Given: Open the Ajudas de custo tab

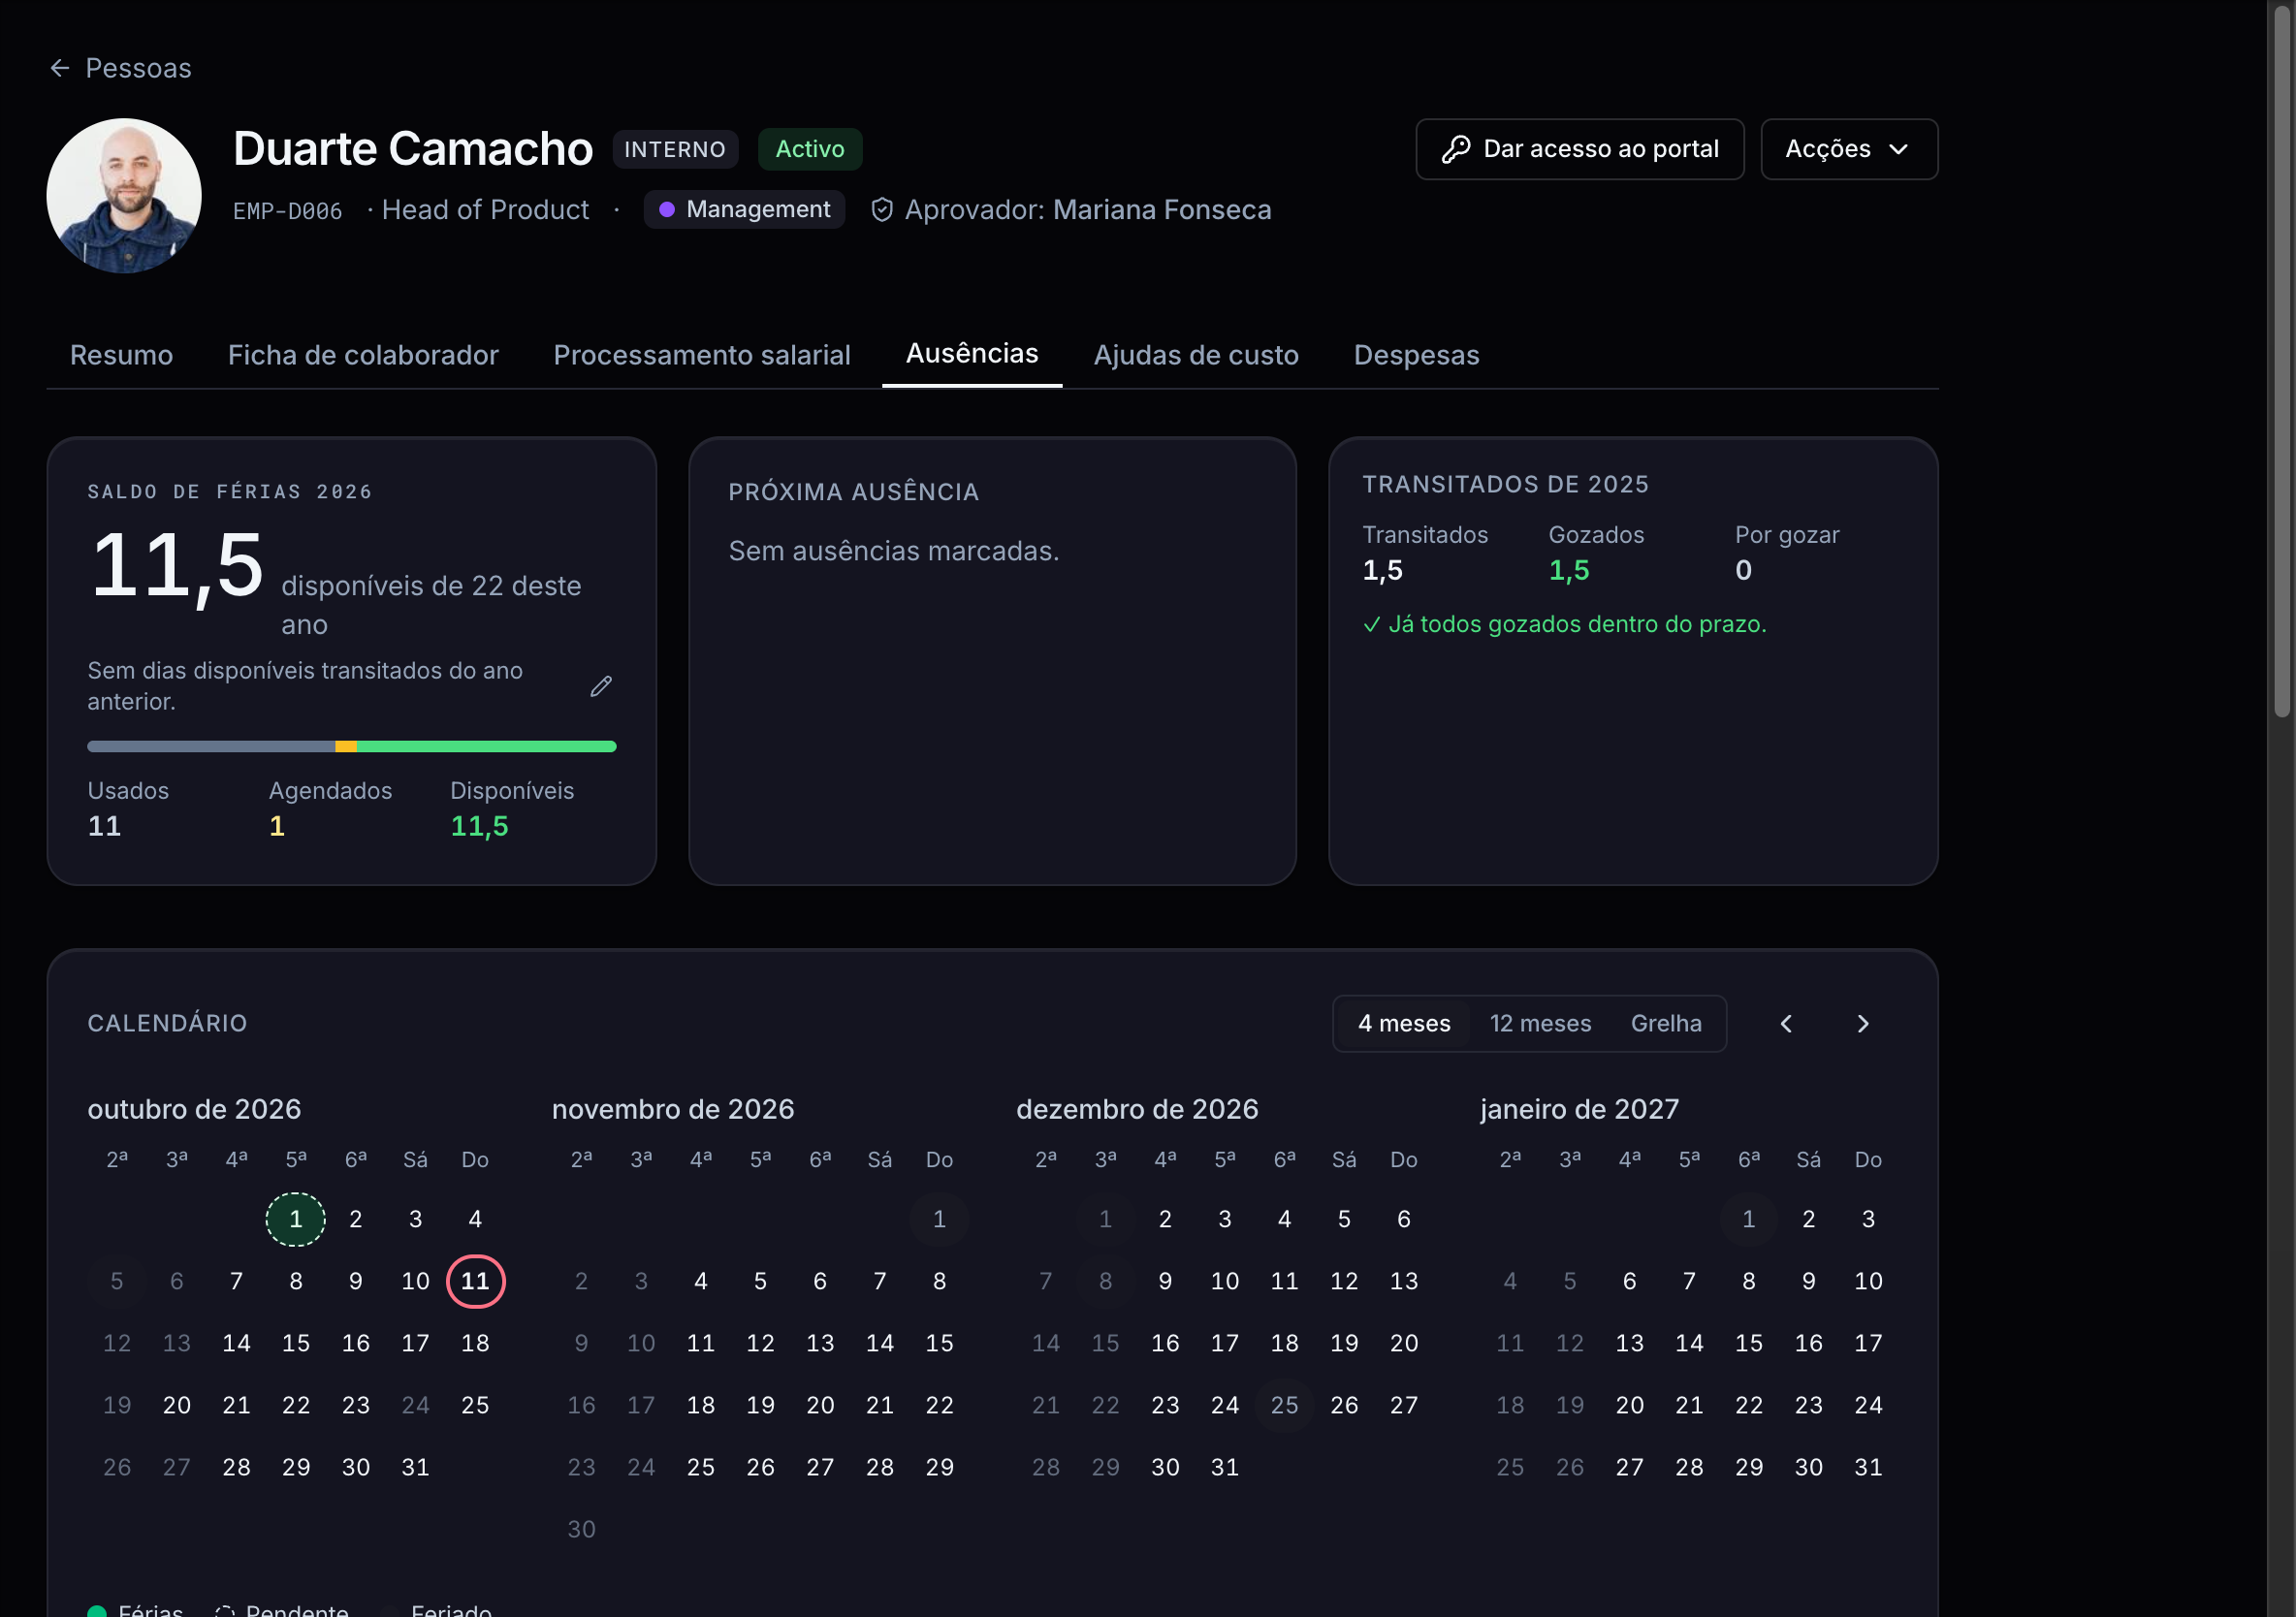Looking at the screenshot, I should point(1196,355).
